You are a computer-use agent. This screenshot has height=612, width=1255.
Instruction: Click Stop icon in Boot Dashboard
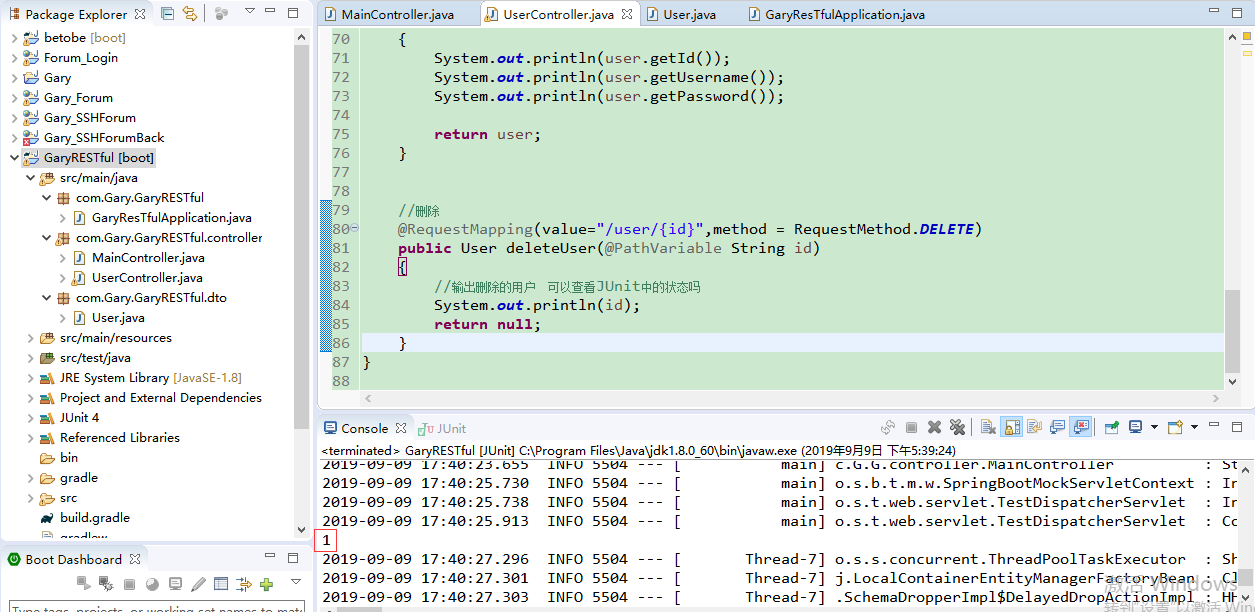tap(129, 584)
